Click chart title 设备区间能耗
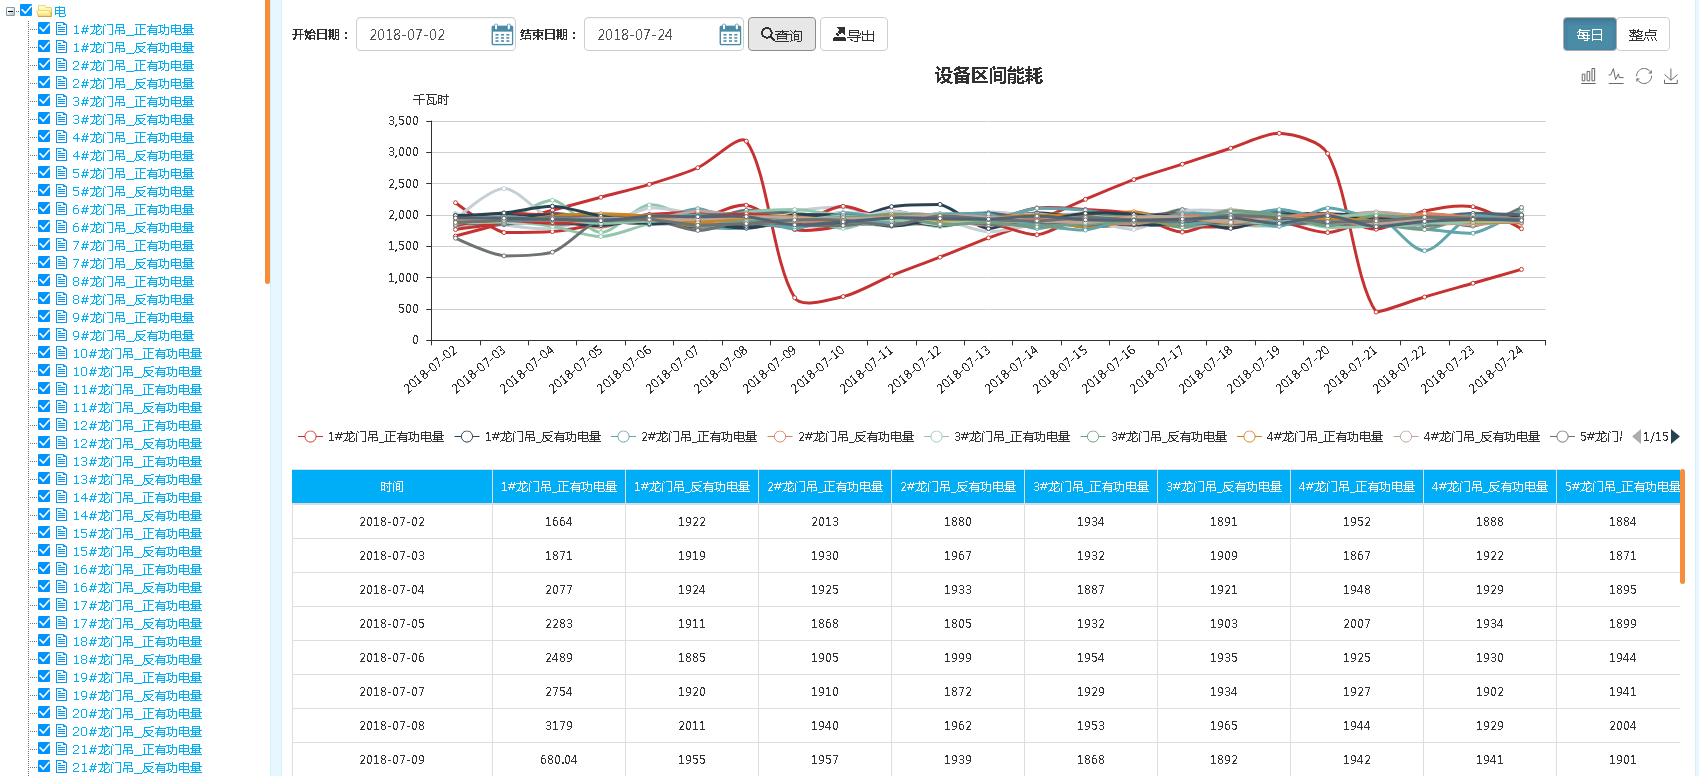Image resolution: width=1699 pixels, height=776 pixels. point(988,76)
